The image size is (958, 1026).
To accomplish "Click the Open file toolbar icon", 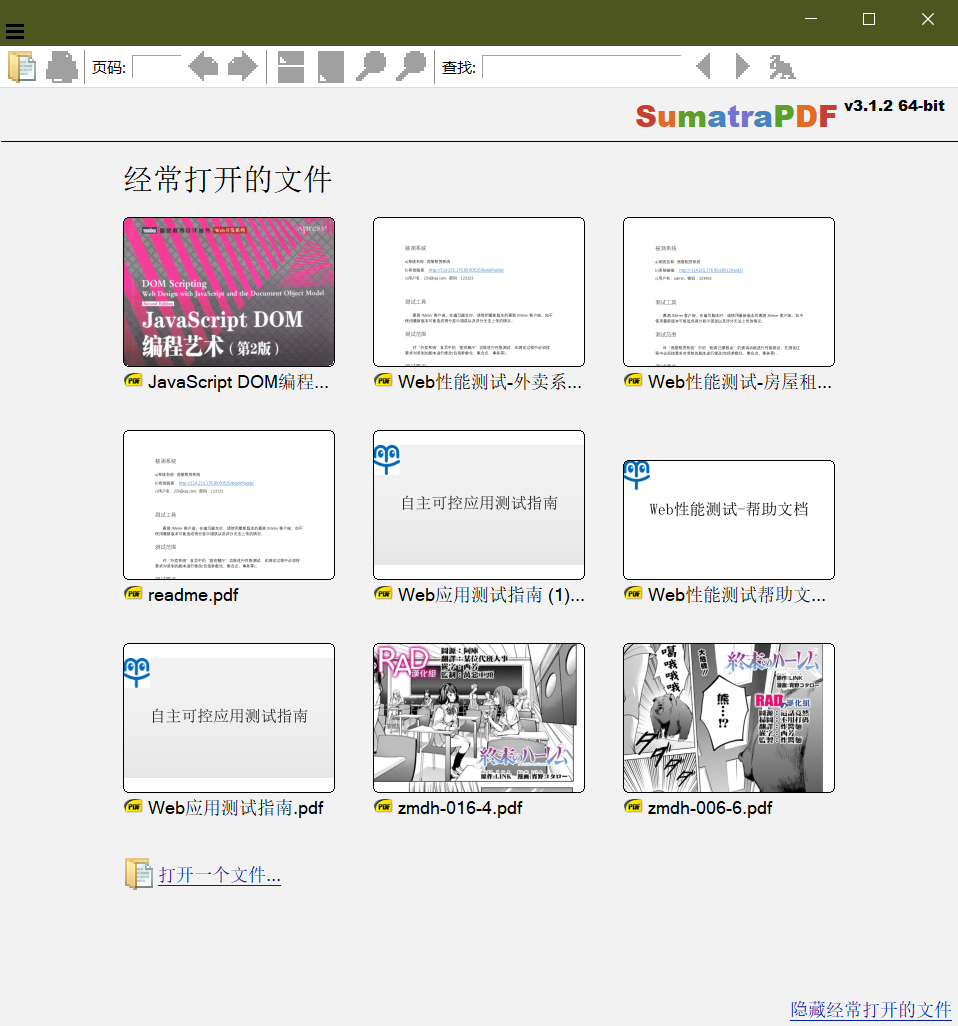I will [22, 67].
